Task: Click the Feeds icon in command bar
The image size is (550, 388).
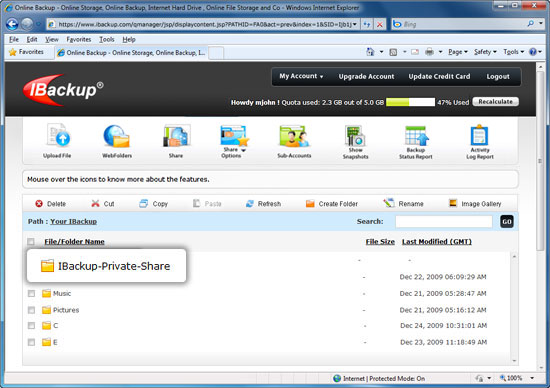Action: (x=393, y=52)
